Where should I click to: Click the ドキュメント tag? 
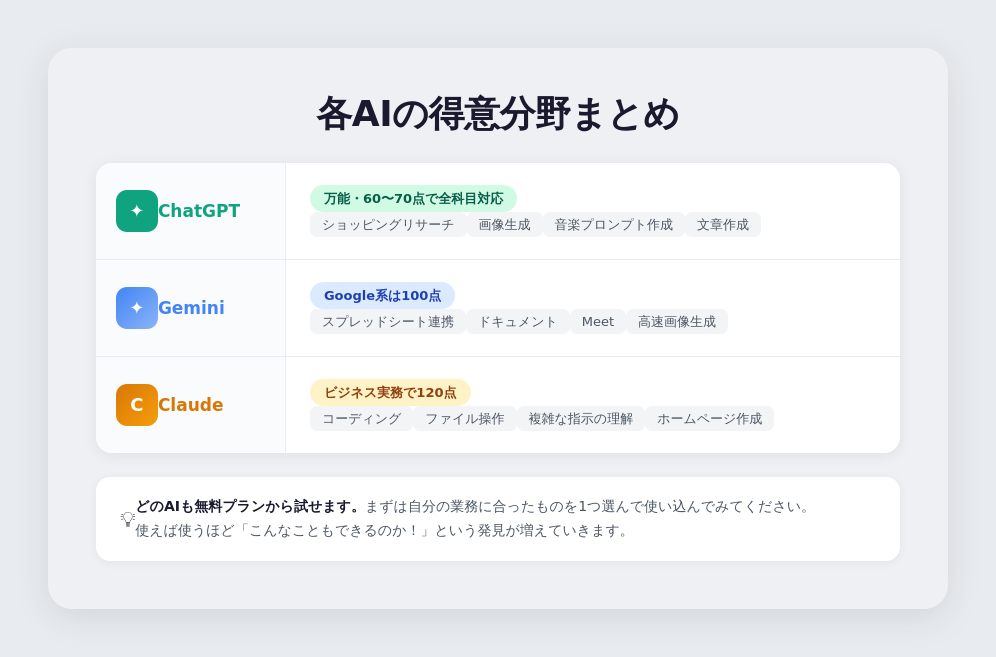pos(518,322)
